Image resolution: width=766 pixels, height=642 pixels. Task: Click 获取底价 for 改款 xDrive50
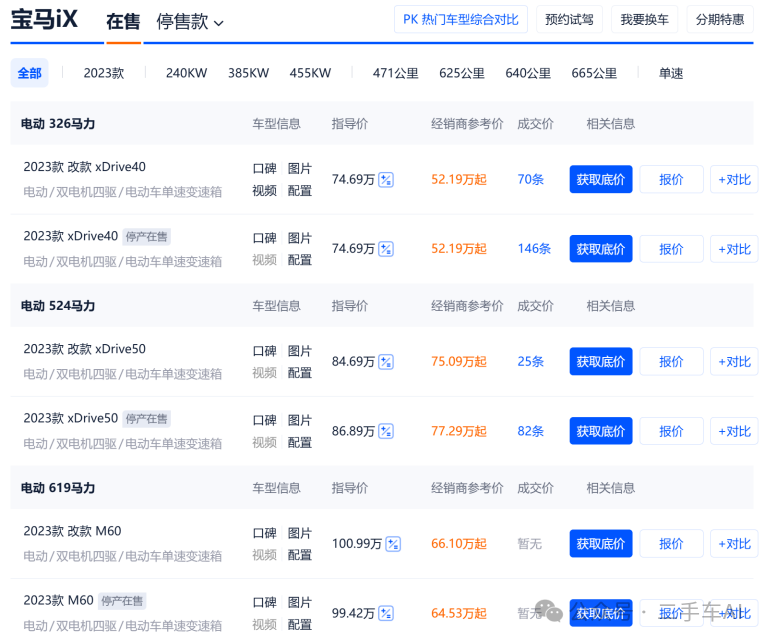click(x=601, y=362)
